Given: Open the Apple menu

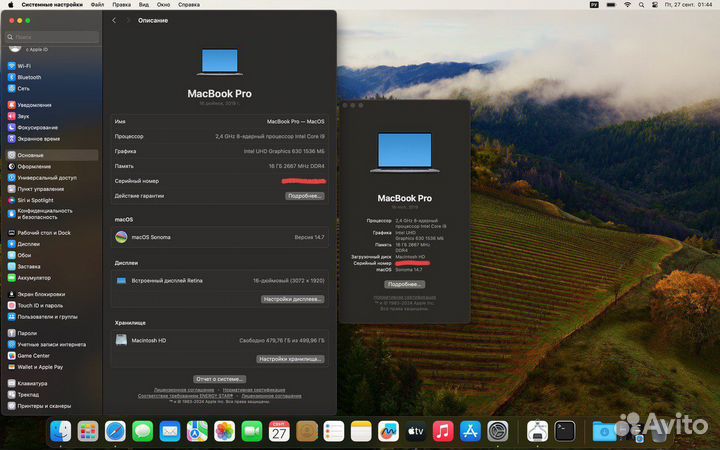Looking at the screenshot, I should (11, 5).
